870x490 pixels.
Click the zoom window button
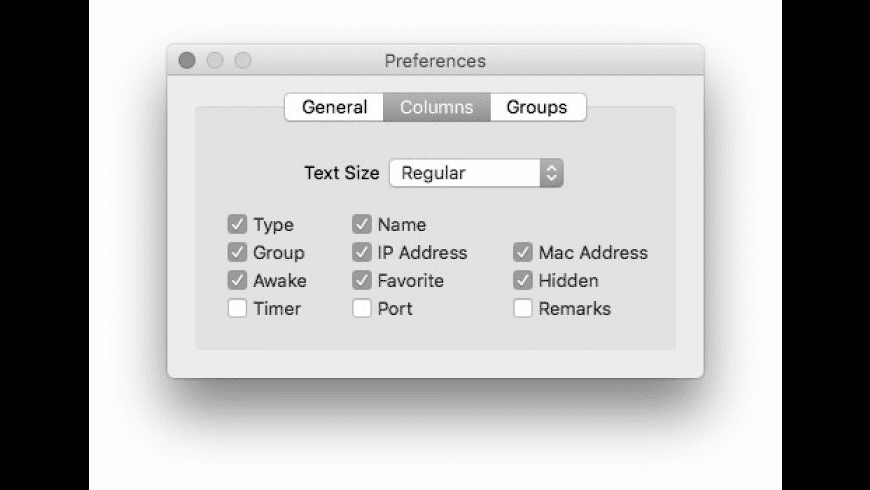coord(242,60)
